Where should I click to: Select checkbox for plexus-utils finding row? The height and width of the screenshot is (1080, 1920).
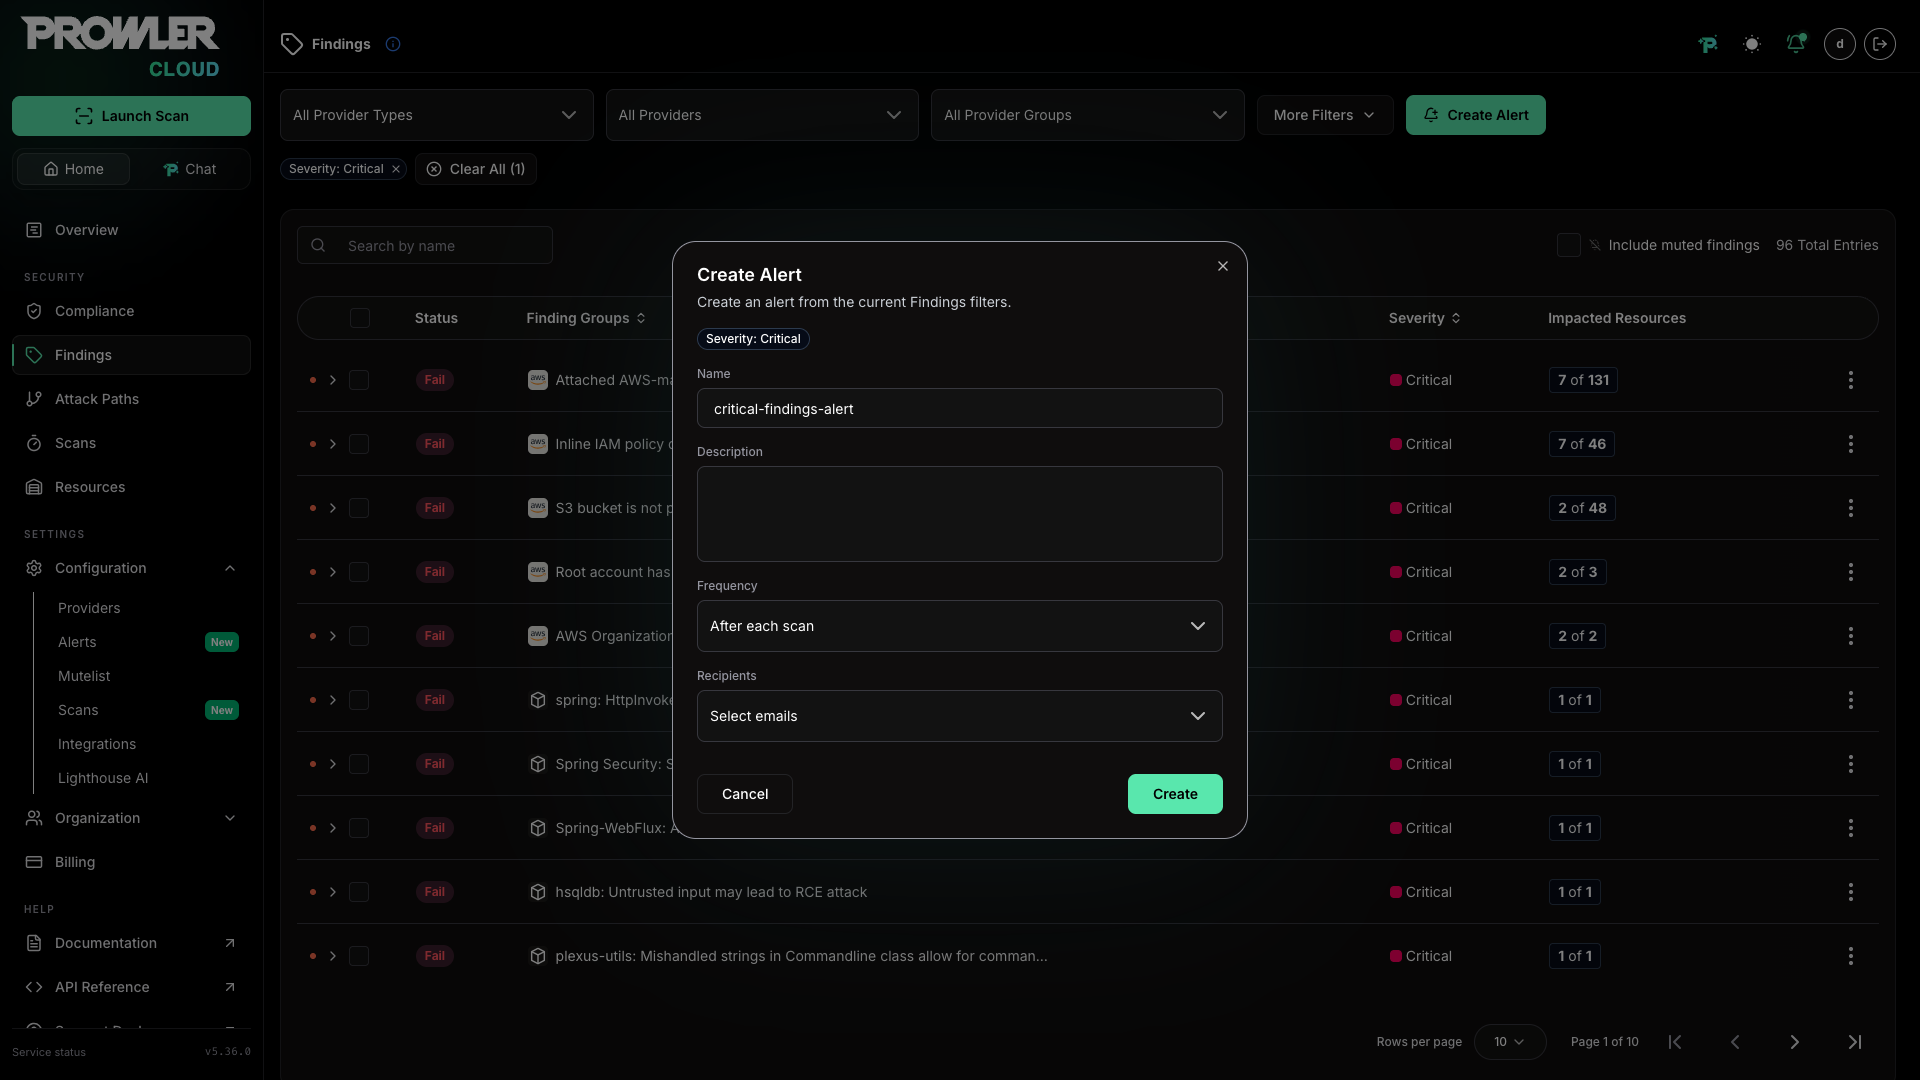point(359,956)
